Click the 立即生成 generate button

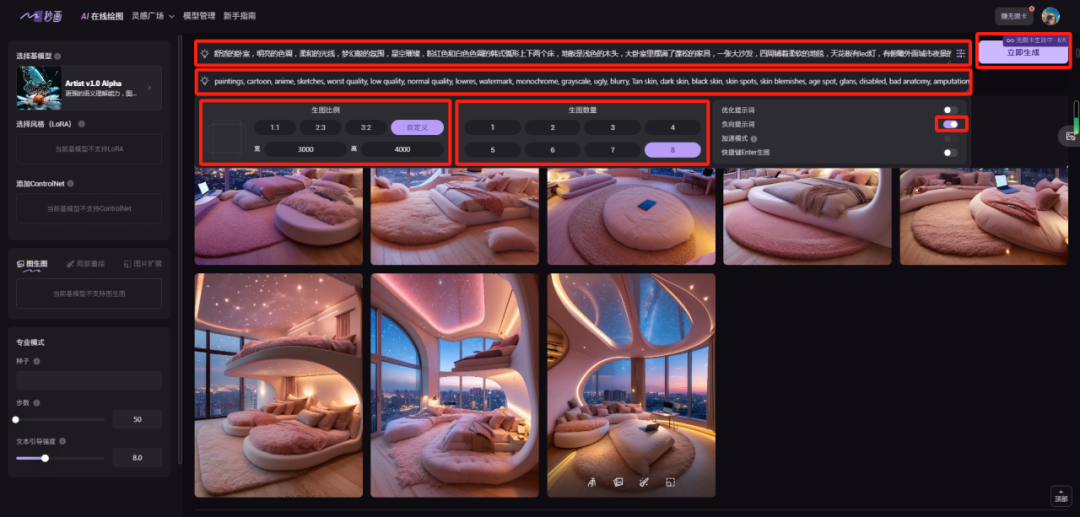tap(1023, 52)
